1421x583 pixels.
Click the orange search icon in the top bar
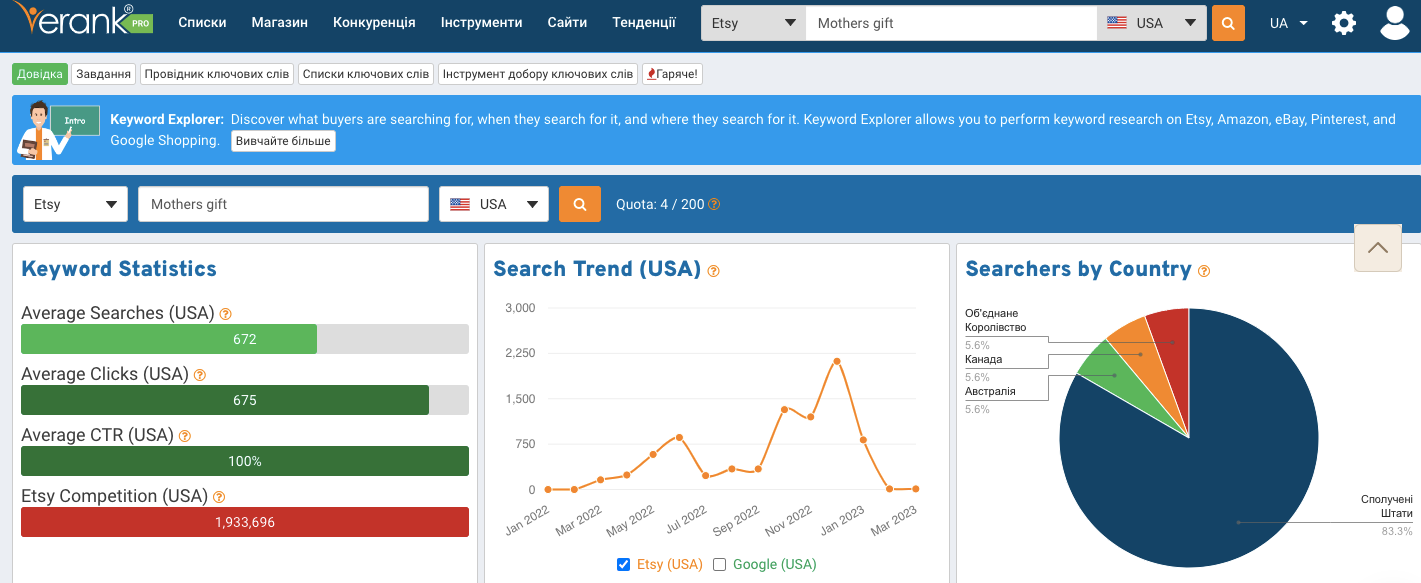click(x=1228, y=23)
